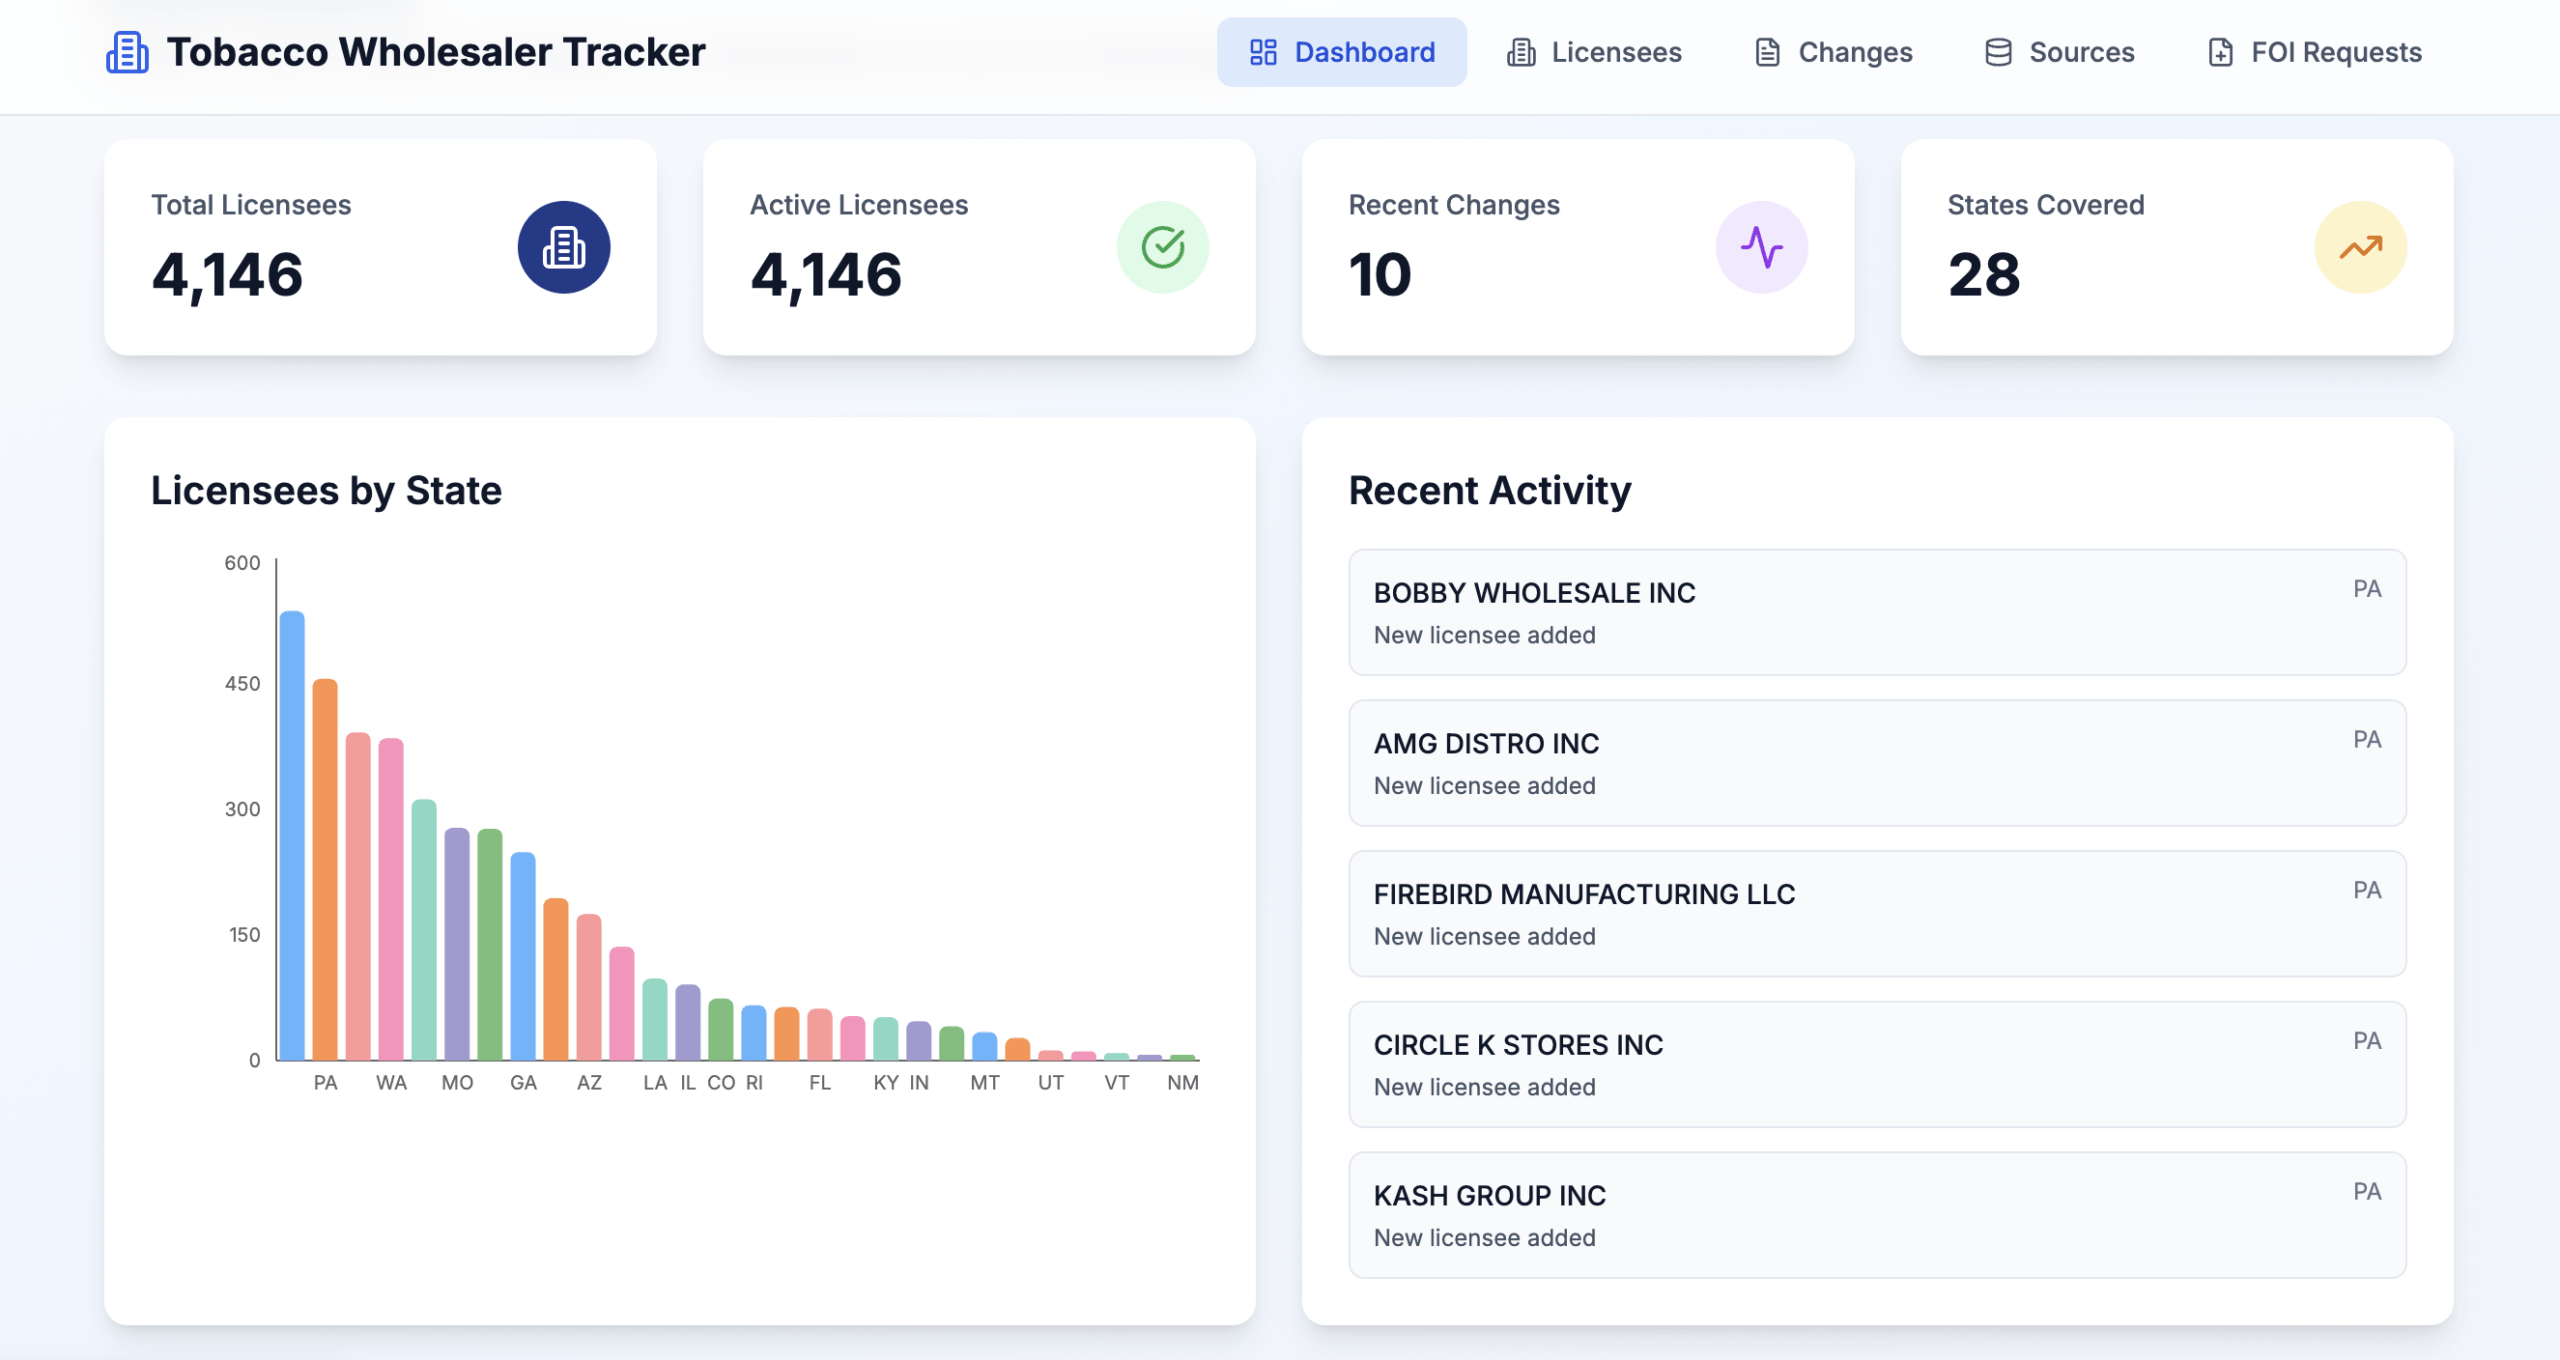Click the Changes page icon in navigation

[1767, 52]
